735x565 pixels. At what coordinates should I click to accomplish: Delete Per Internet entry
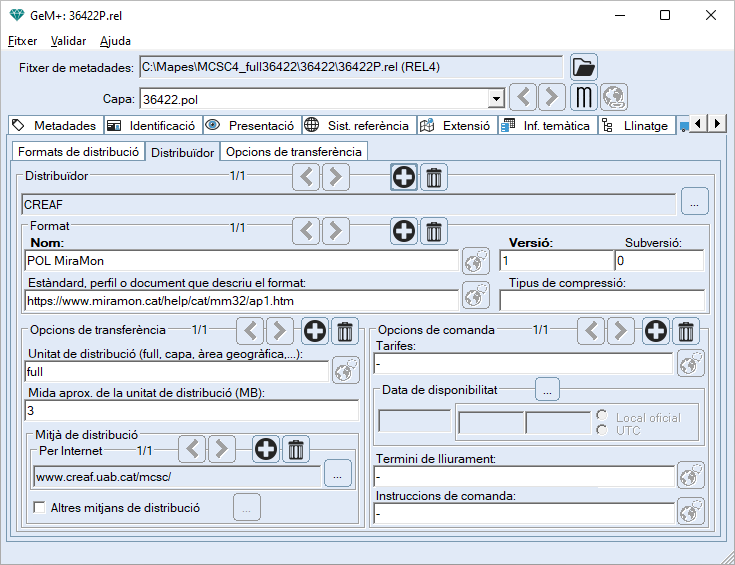(295, 449)
